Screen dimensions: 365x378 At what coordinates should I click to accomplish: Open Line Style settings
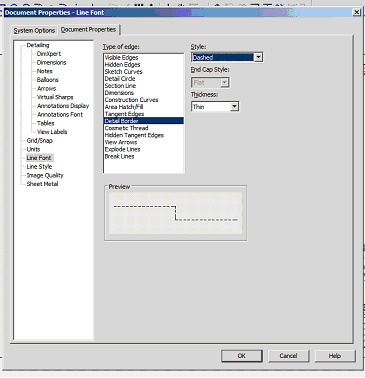click(x=39, y=166)
